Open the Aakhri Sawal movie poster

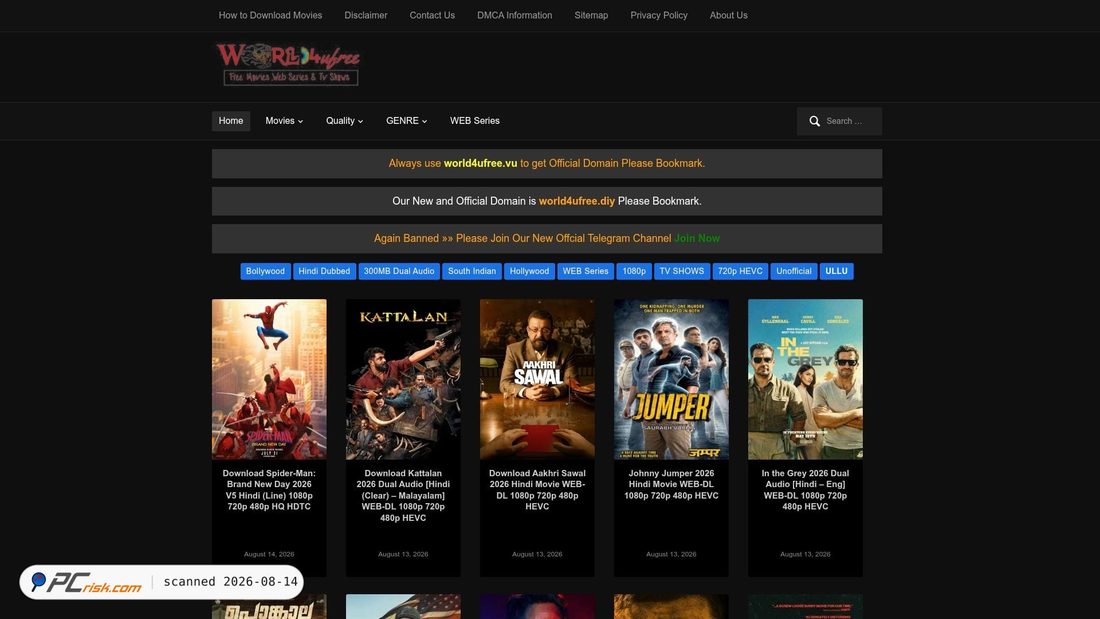coord(537,380)
